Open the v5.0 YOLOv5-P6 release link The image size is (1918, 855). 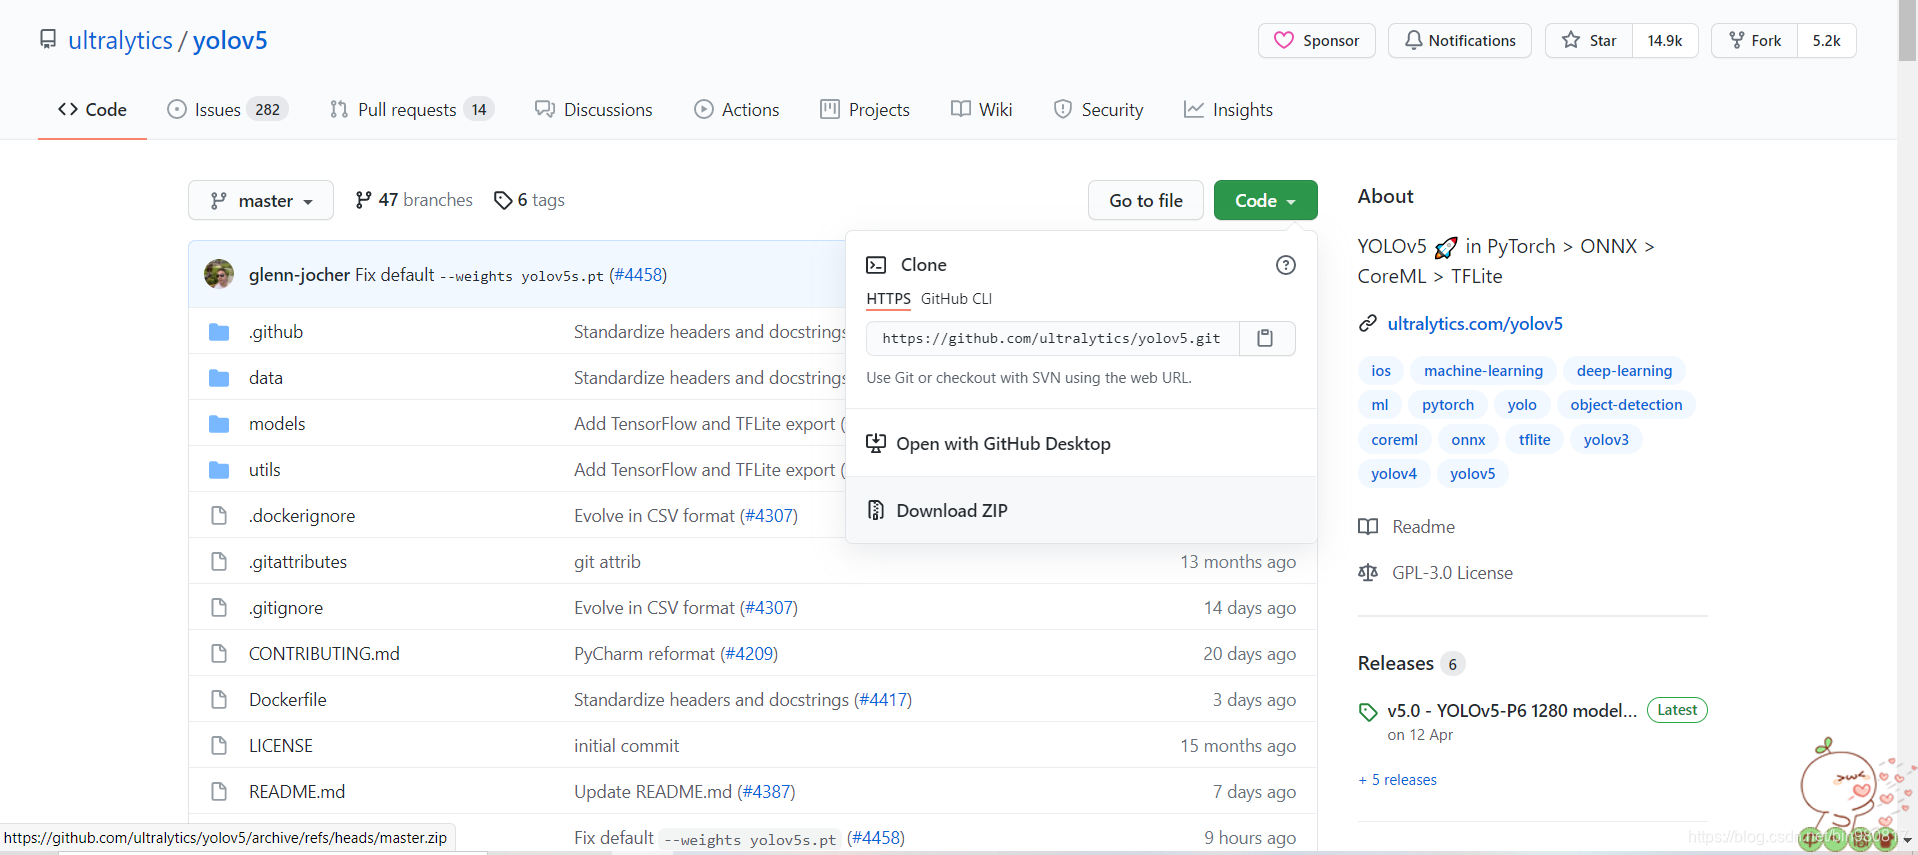click(x=1512, y=711)
